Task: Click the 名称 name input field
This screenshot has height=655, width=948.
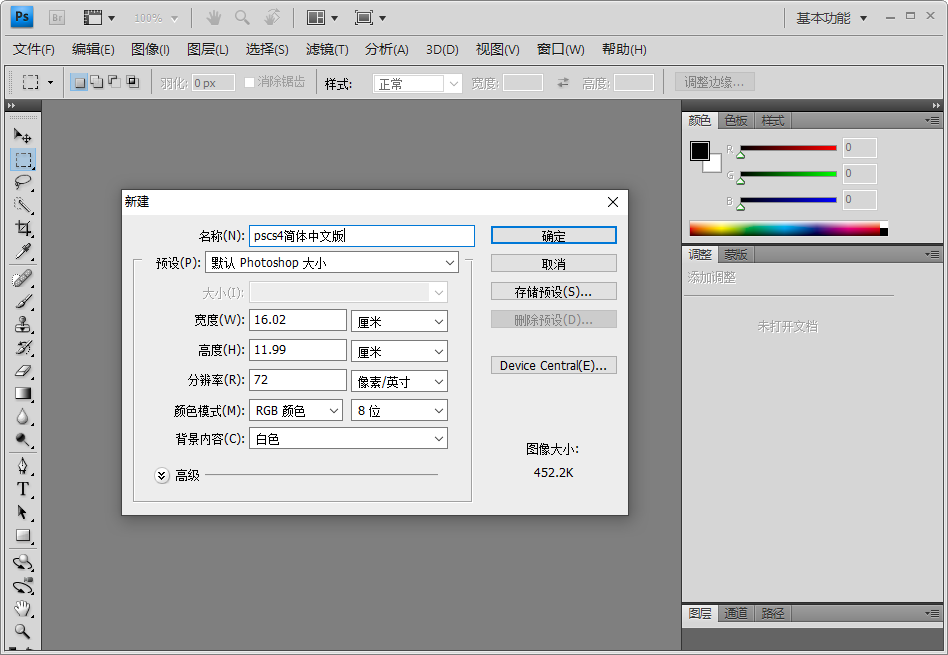Action: [x=362, y=236]
